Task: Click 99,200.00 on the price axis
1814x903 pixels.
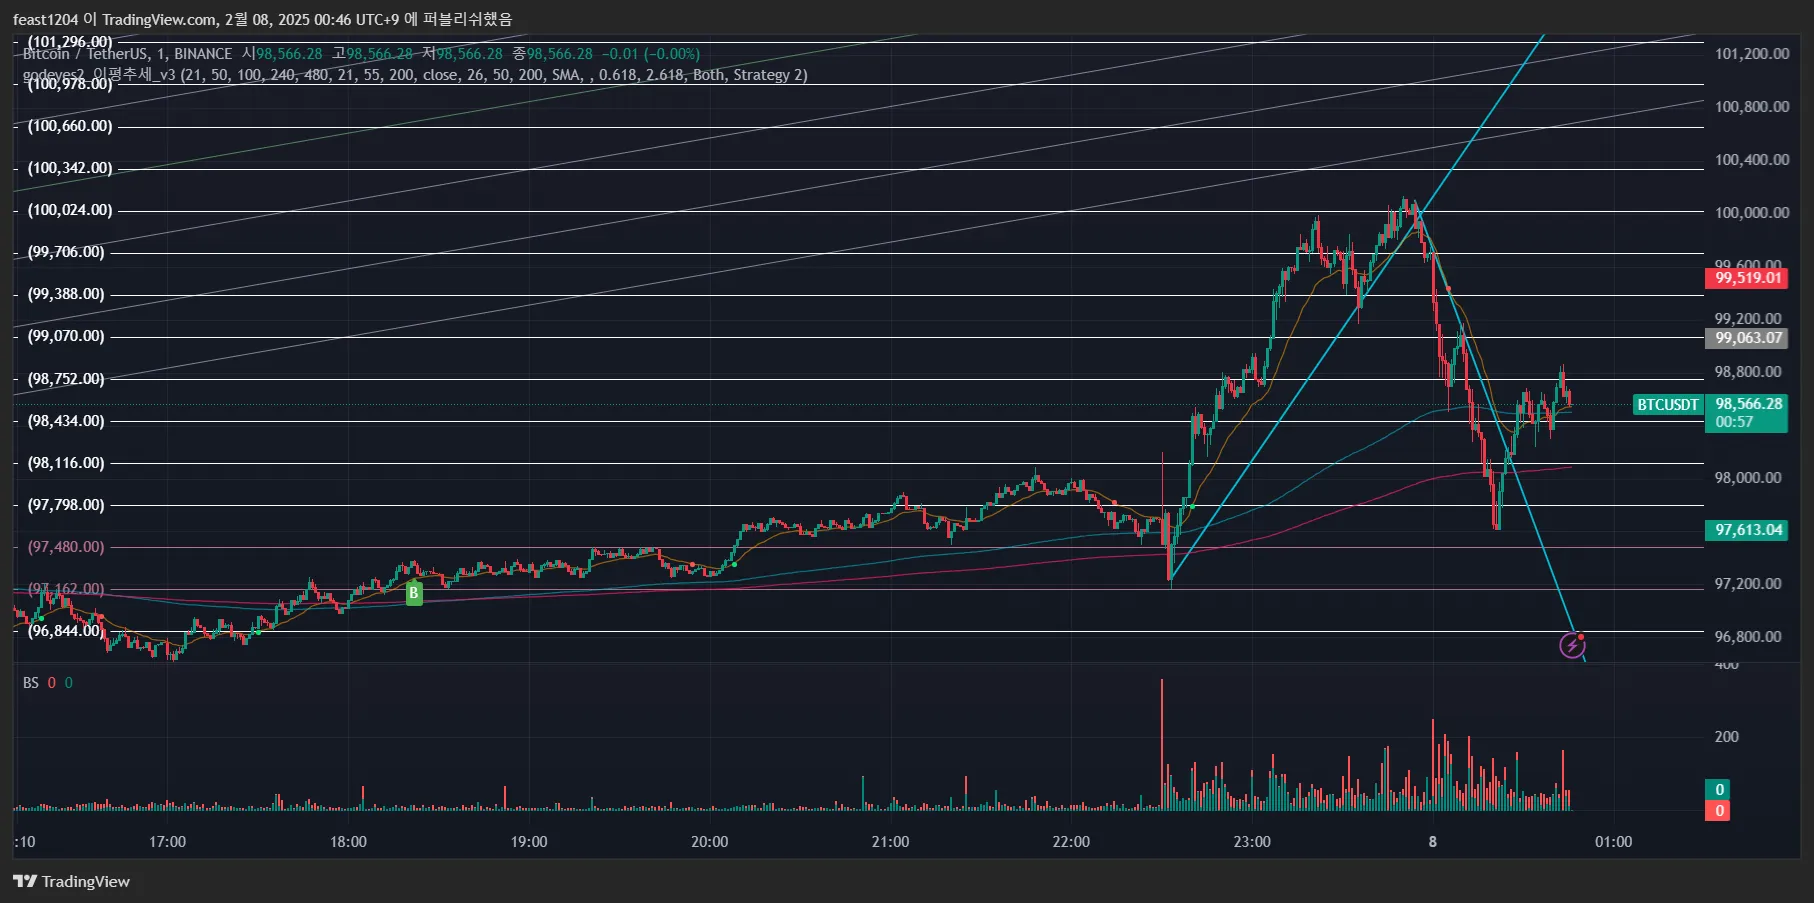Action: [1747, 319]
